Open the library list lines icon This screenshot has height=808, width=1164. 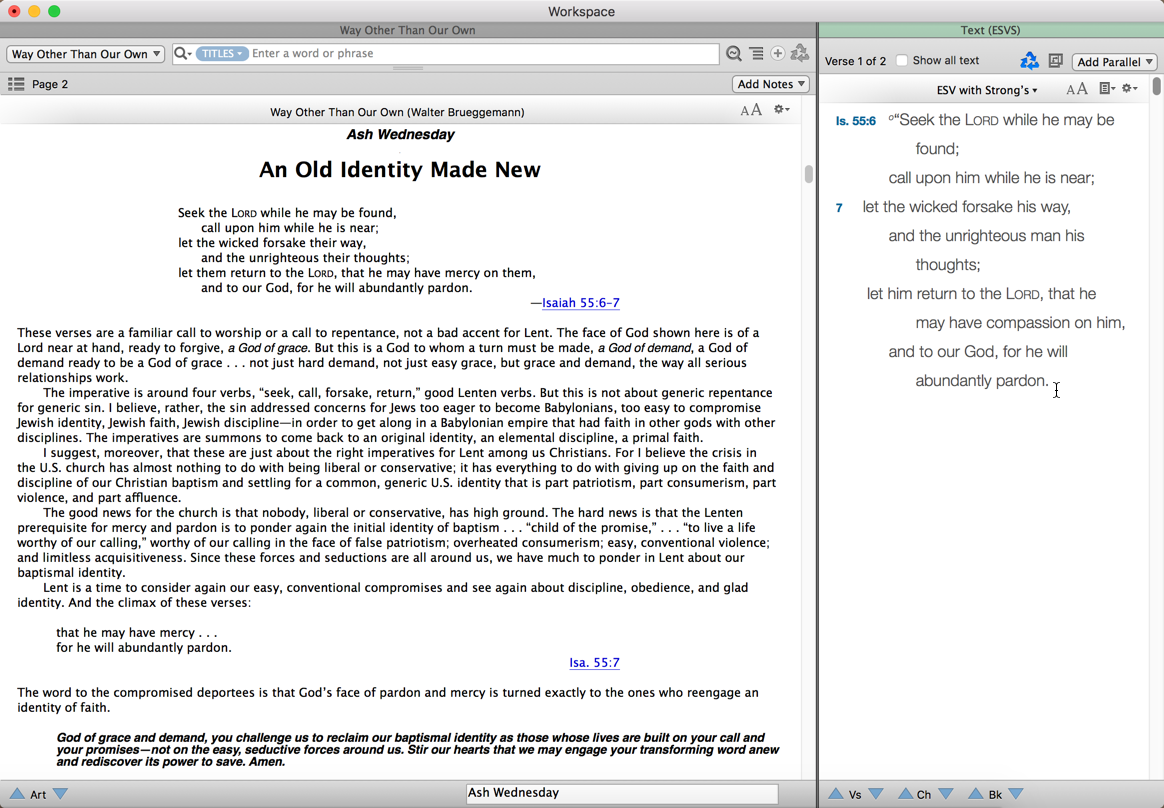point(756,53)
